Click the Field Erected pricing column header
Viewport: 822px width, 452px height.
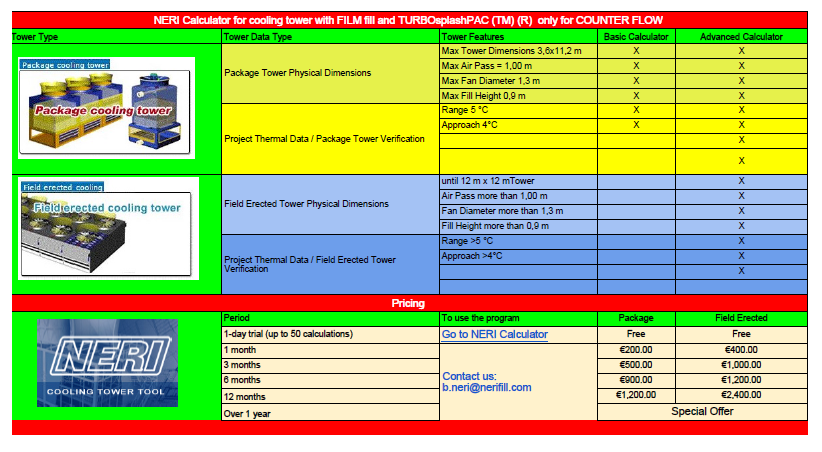pos(741,318)
